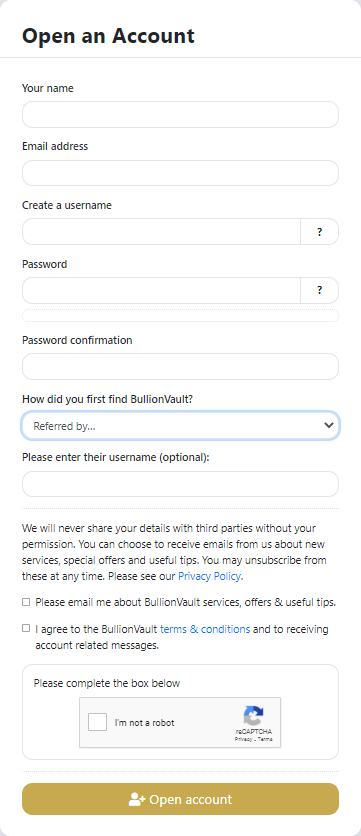The image size is (361, 836).
Task: Click the reCAPTCHA Terms link
Action: tap(266, 739)
